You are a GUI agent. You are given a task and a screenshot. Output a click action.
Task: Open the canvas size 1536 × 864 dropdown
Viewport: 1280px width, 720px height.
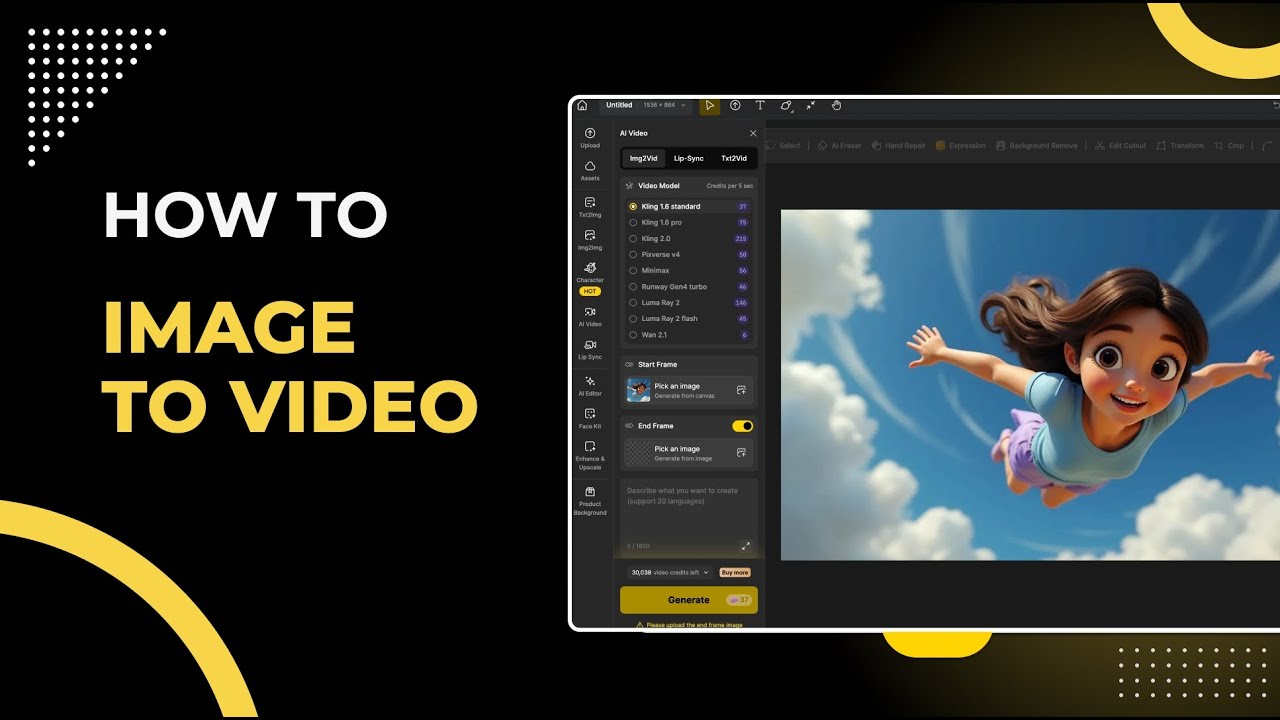click(665, 105)
